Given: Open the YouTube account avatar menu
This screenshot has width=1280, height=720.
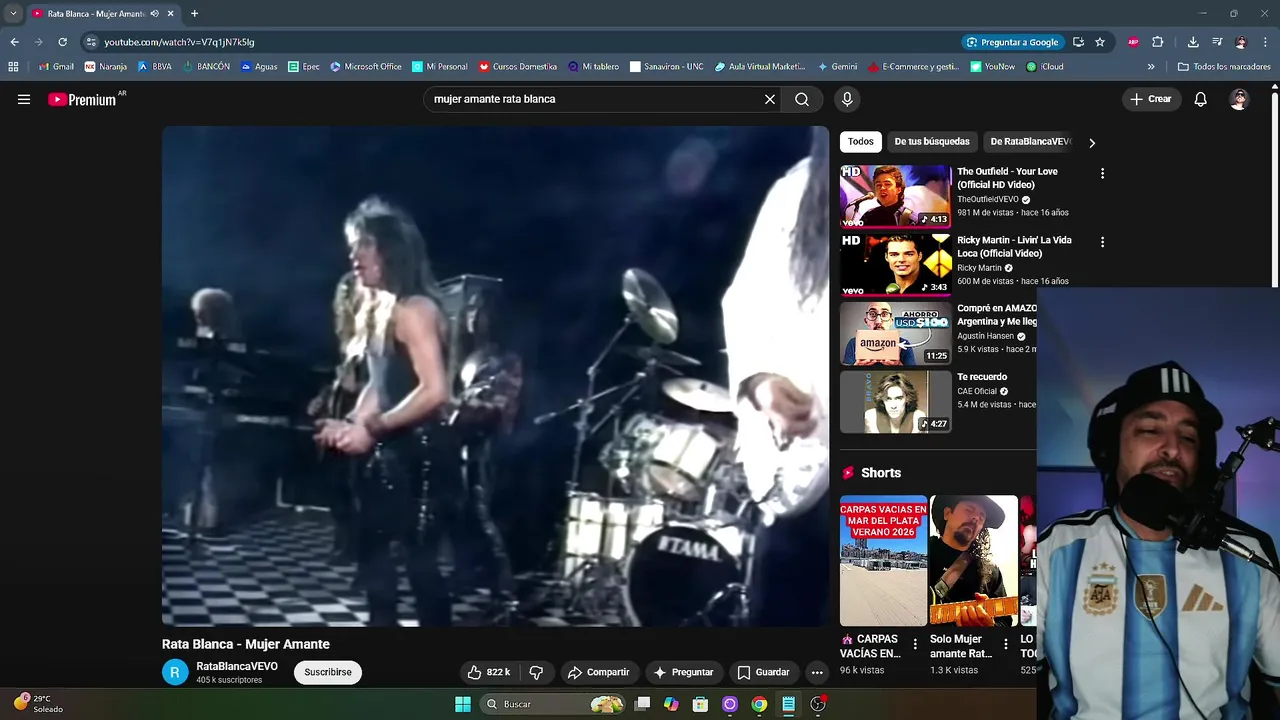Looking at the screenshot, I should click(1239, 99).
